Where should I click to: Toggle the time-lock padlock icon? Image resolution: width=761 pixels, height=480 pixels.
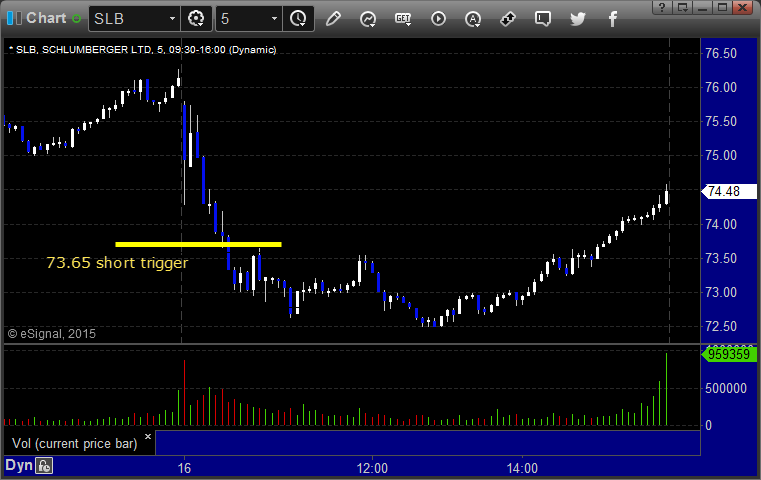pos(44,466)
